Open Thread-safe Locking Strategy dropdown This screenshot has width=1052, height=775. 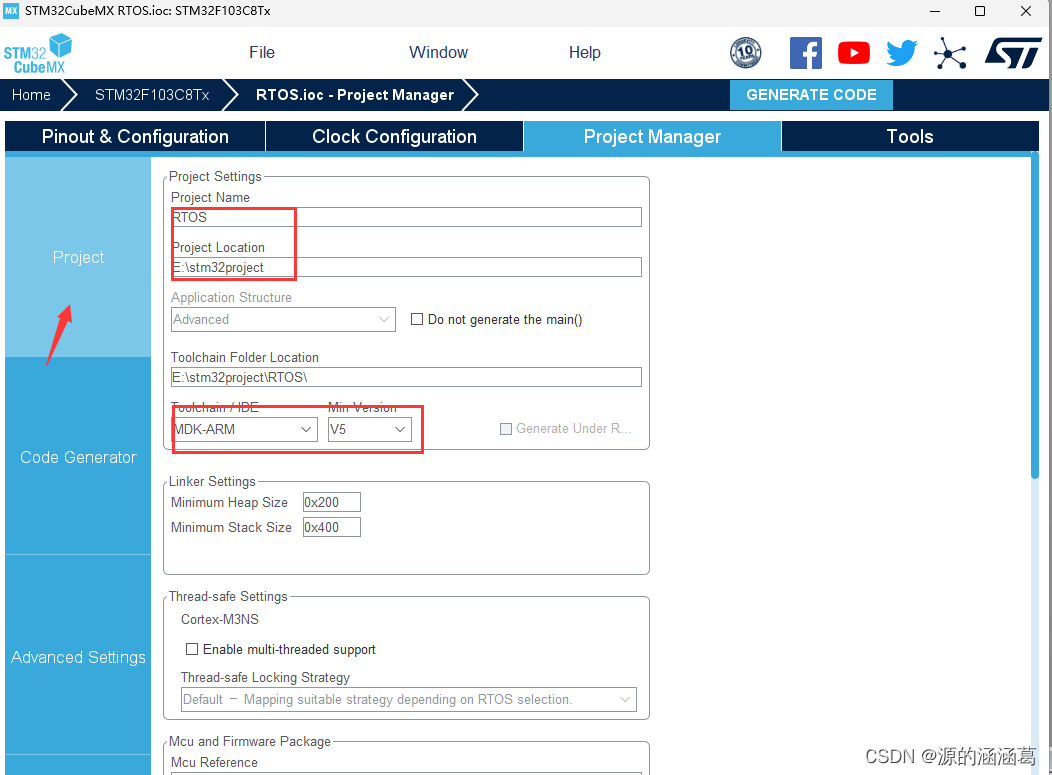[x=409, y=699]
